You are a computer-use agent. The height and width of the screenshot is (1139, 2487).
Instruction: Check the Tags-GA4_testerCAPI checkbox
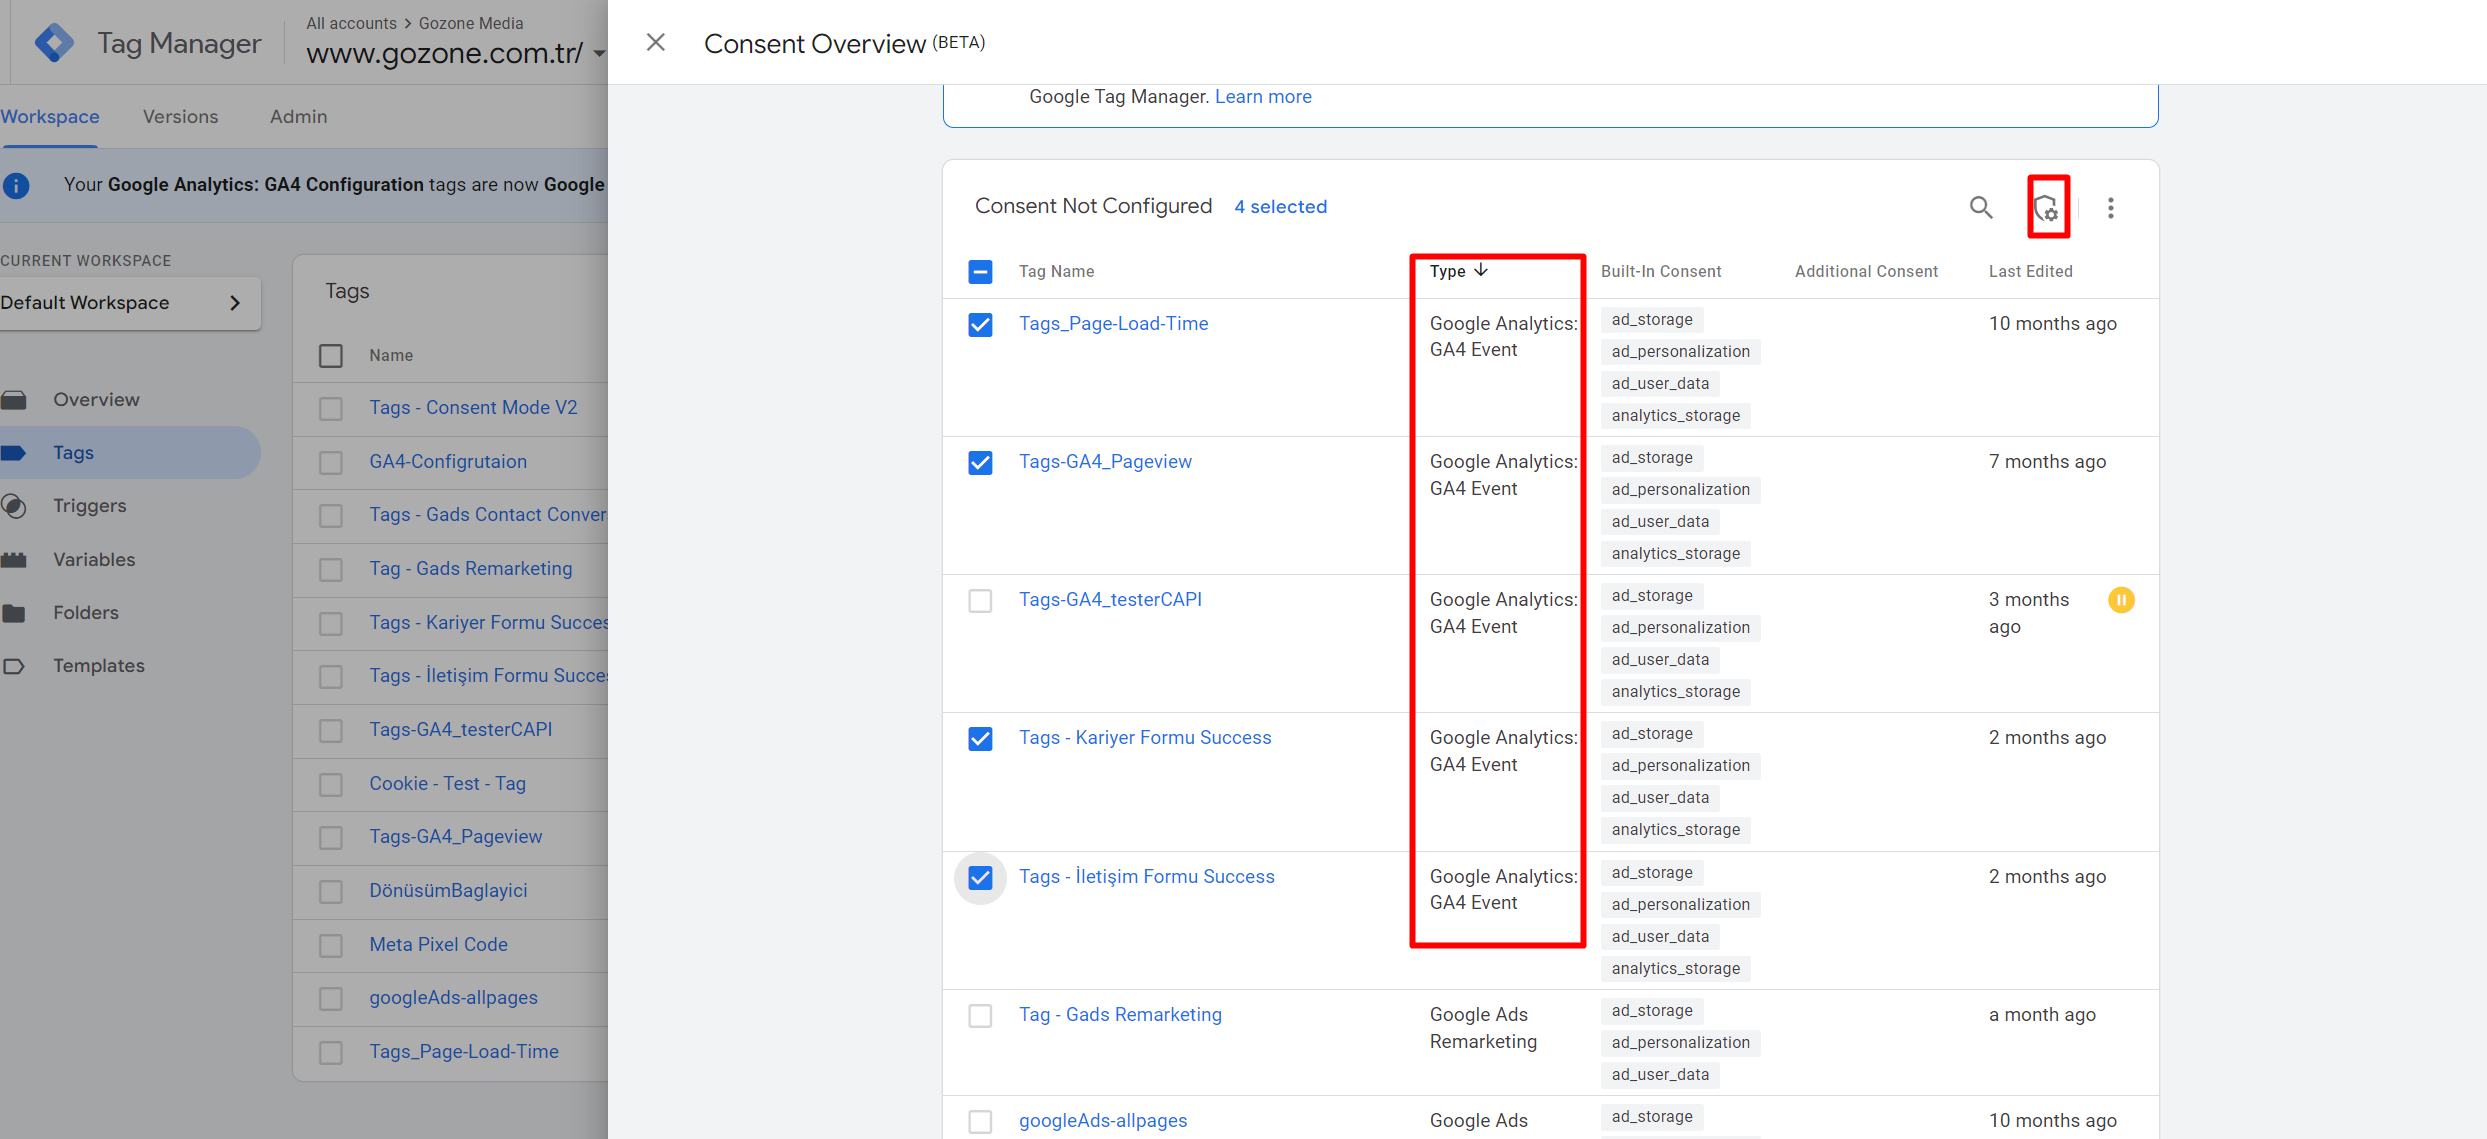click(980, 601)
